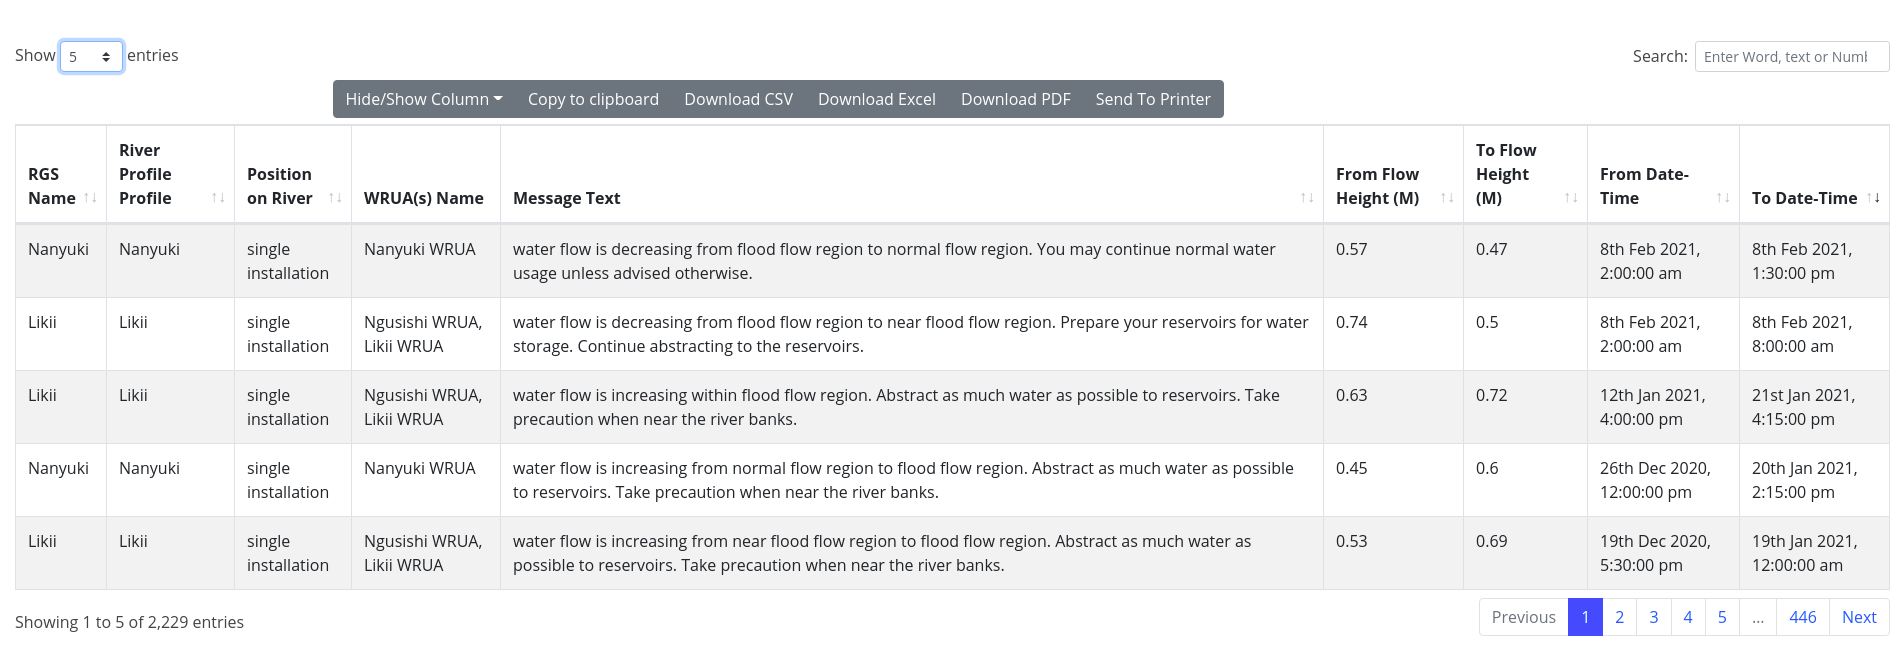This screenshot has width=1902, height=662.
Task: Sort by River Profile column arrows
Action: pyautogui.click(x=218, y=198)
